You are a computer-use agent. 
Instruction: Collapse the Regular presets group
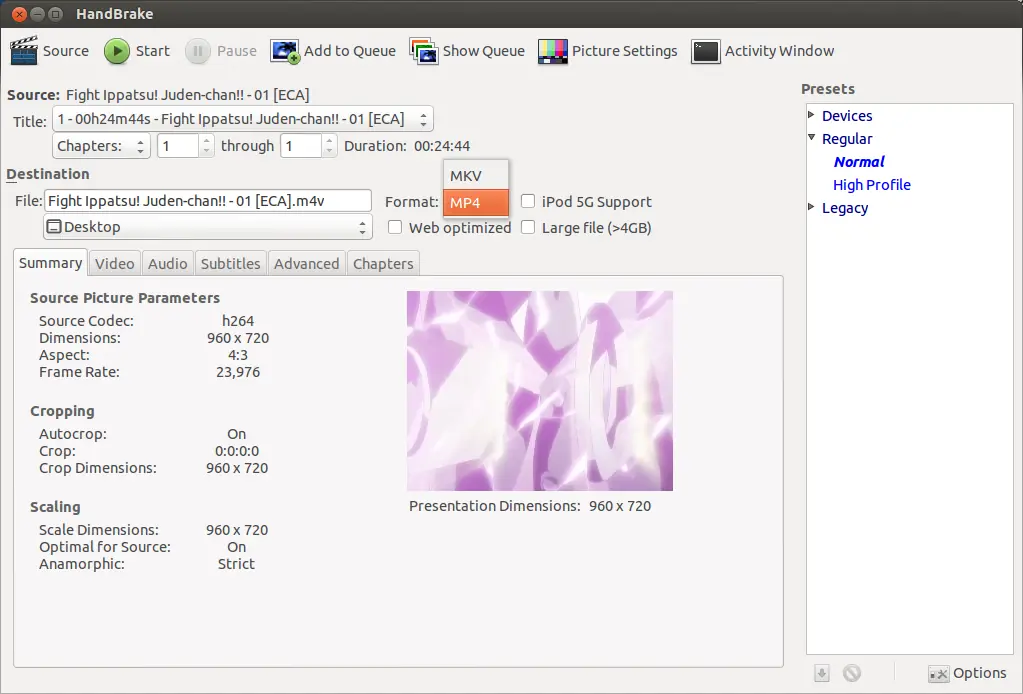point(810,138)
